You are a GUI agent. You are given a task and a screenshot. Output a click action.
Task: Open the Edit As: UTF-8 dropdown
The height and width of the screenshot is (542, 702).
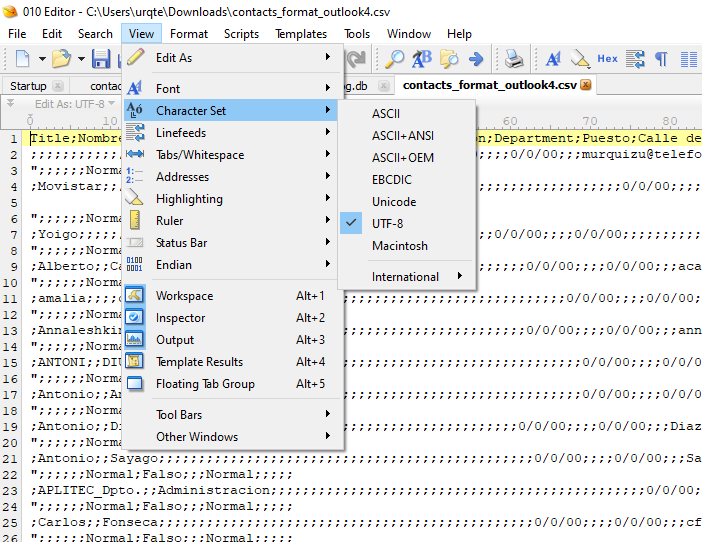pyautogui.click(x=70, y=104)
